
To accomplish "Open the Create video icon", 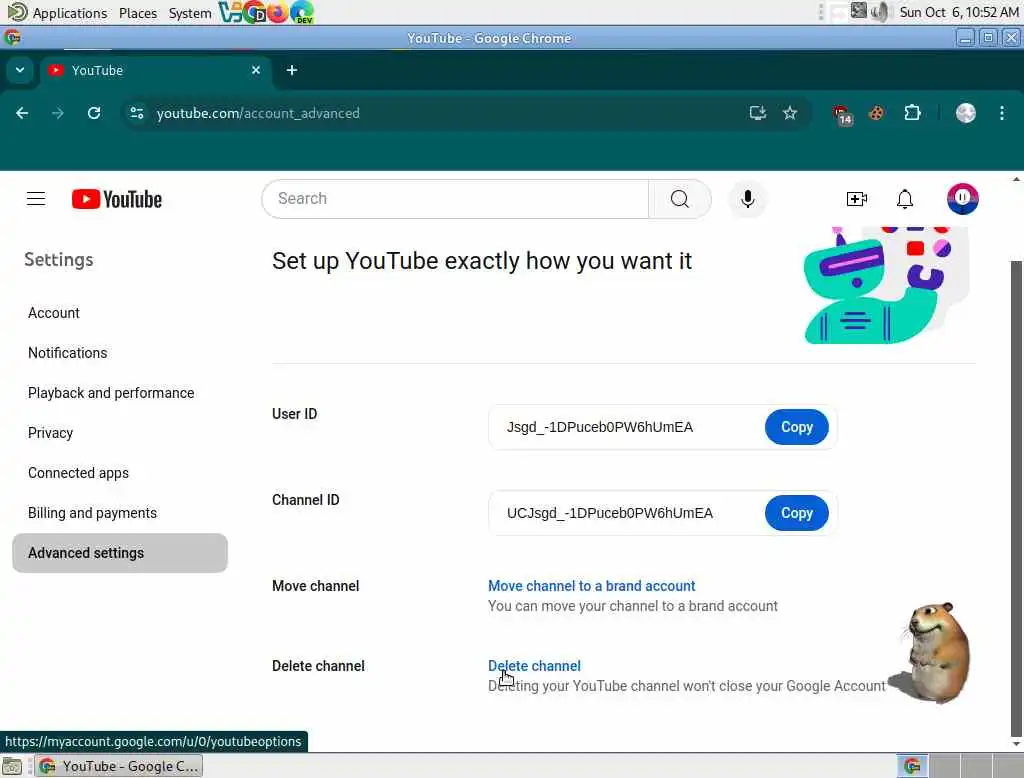I will coord(856,199).
